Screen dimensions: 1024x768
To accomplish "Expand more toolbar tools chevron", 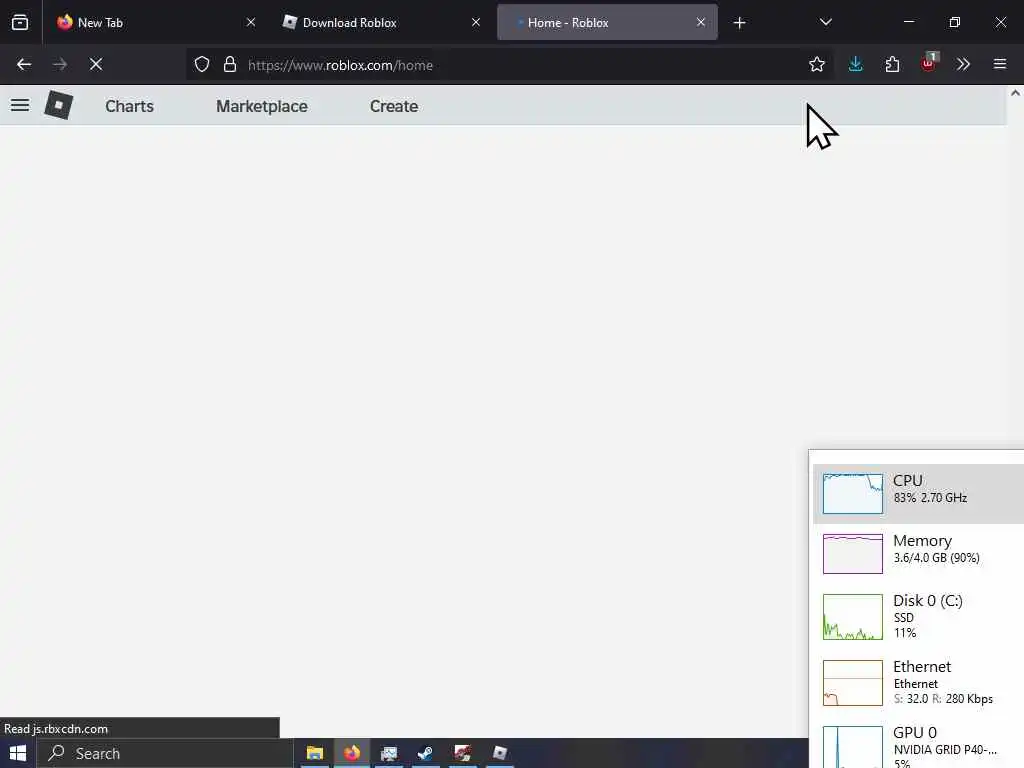I will pyautogui.click(x=963, y=64).
